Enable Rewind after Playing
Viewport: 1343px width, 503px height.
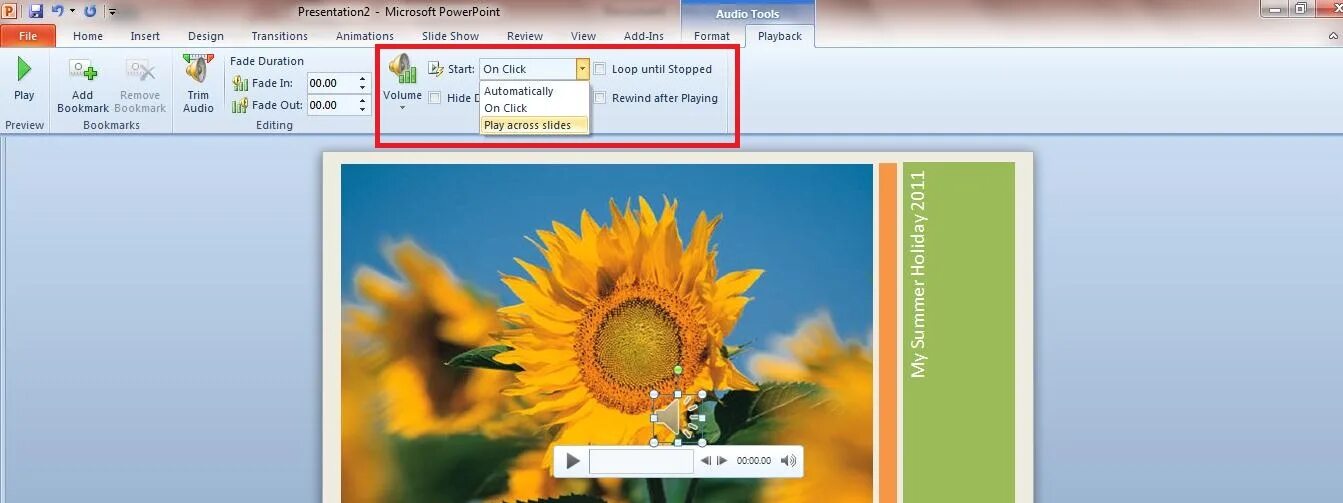click(600, 98)
